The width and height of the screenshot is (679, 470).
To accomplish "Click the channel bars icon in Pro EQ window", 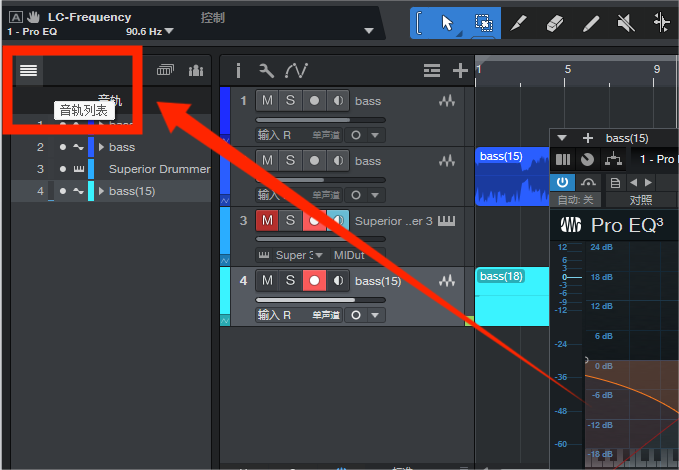I will [563, 159].
